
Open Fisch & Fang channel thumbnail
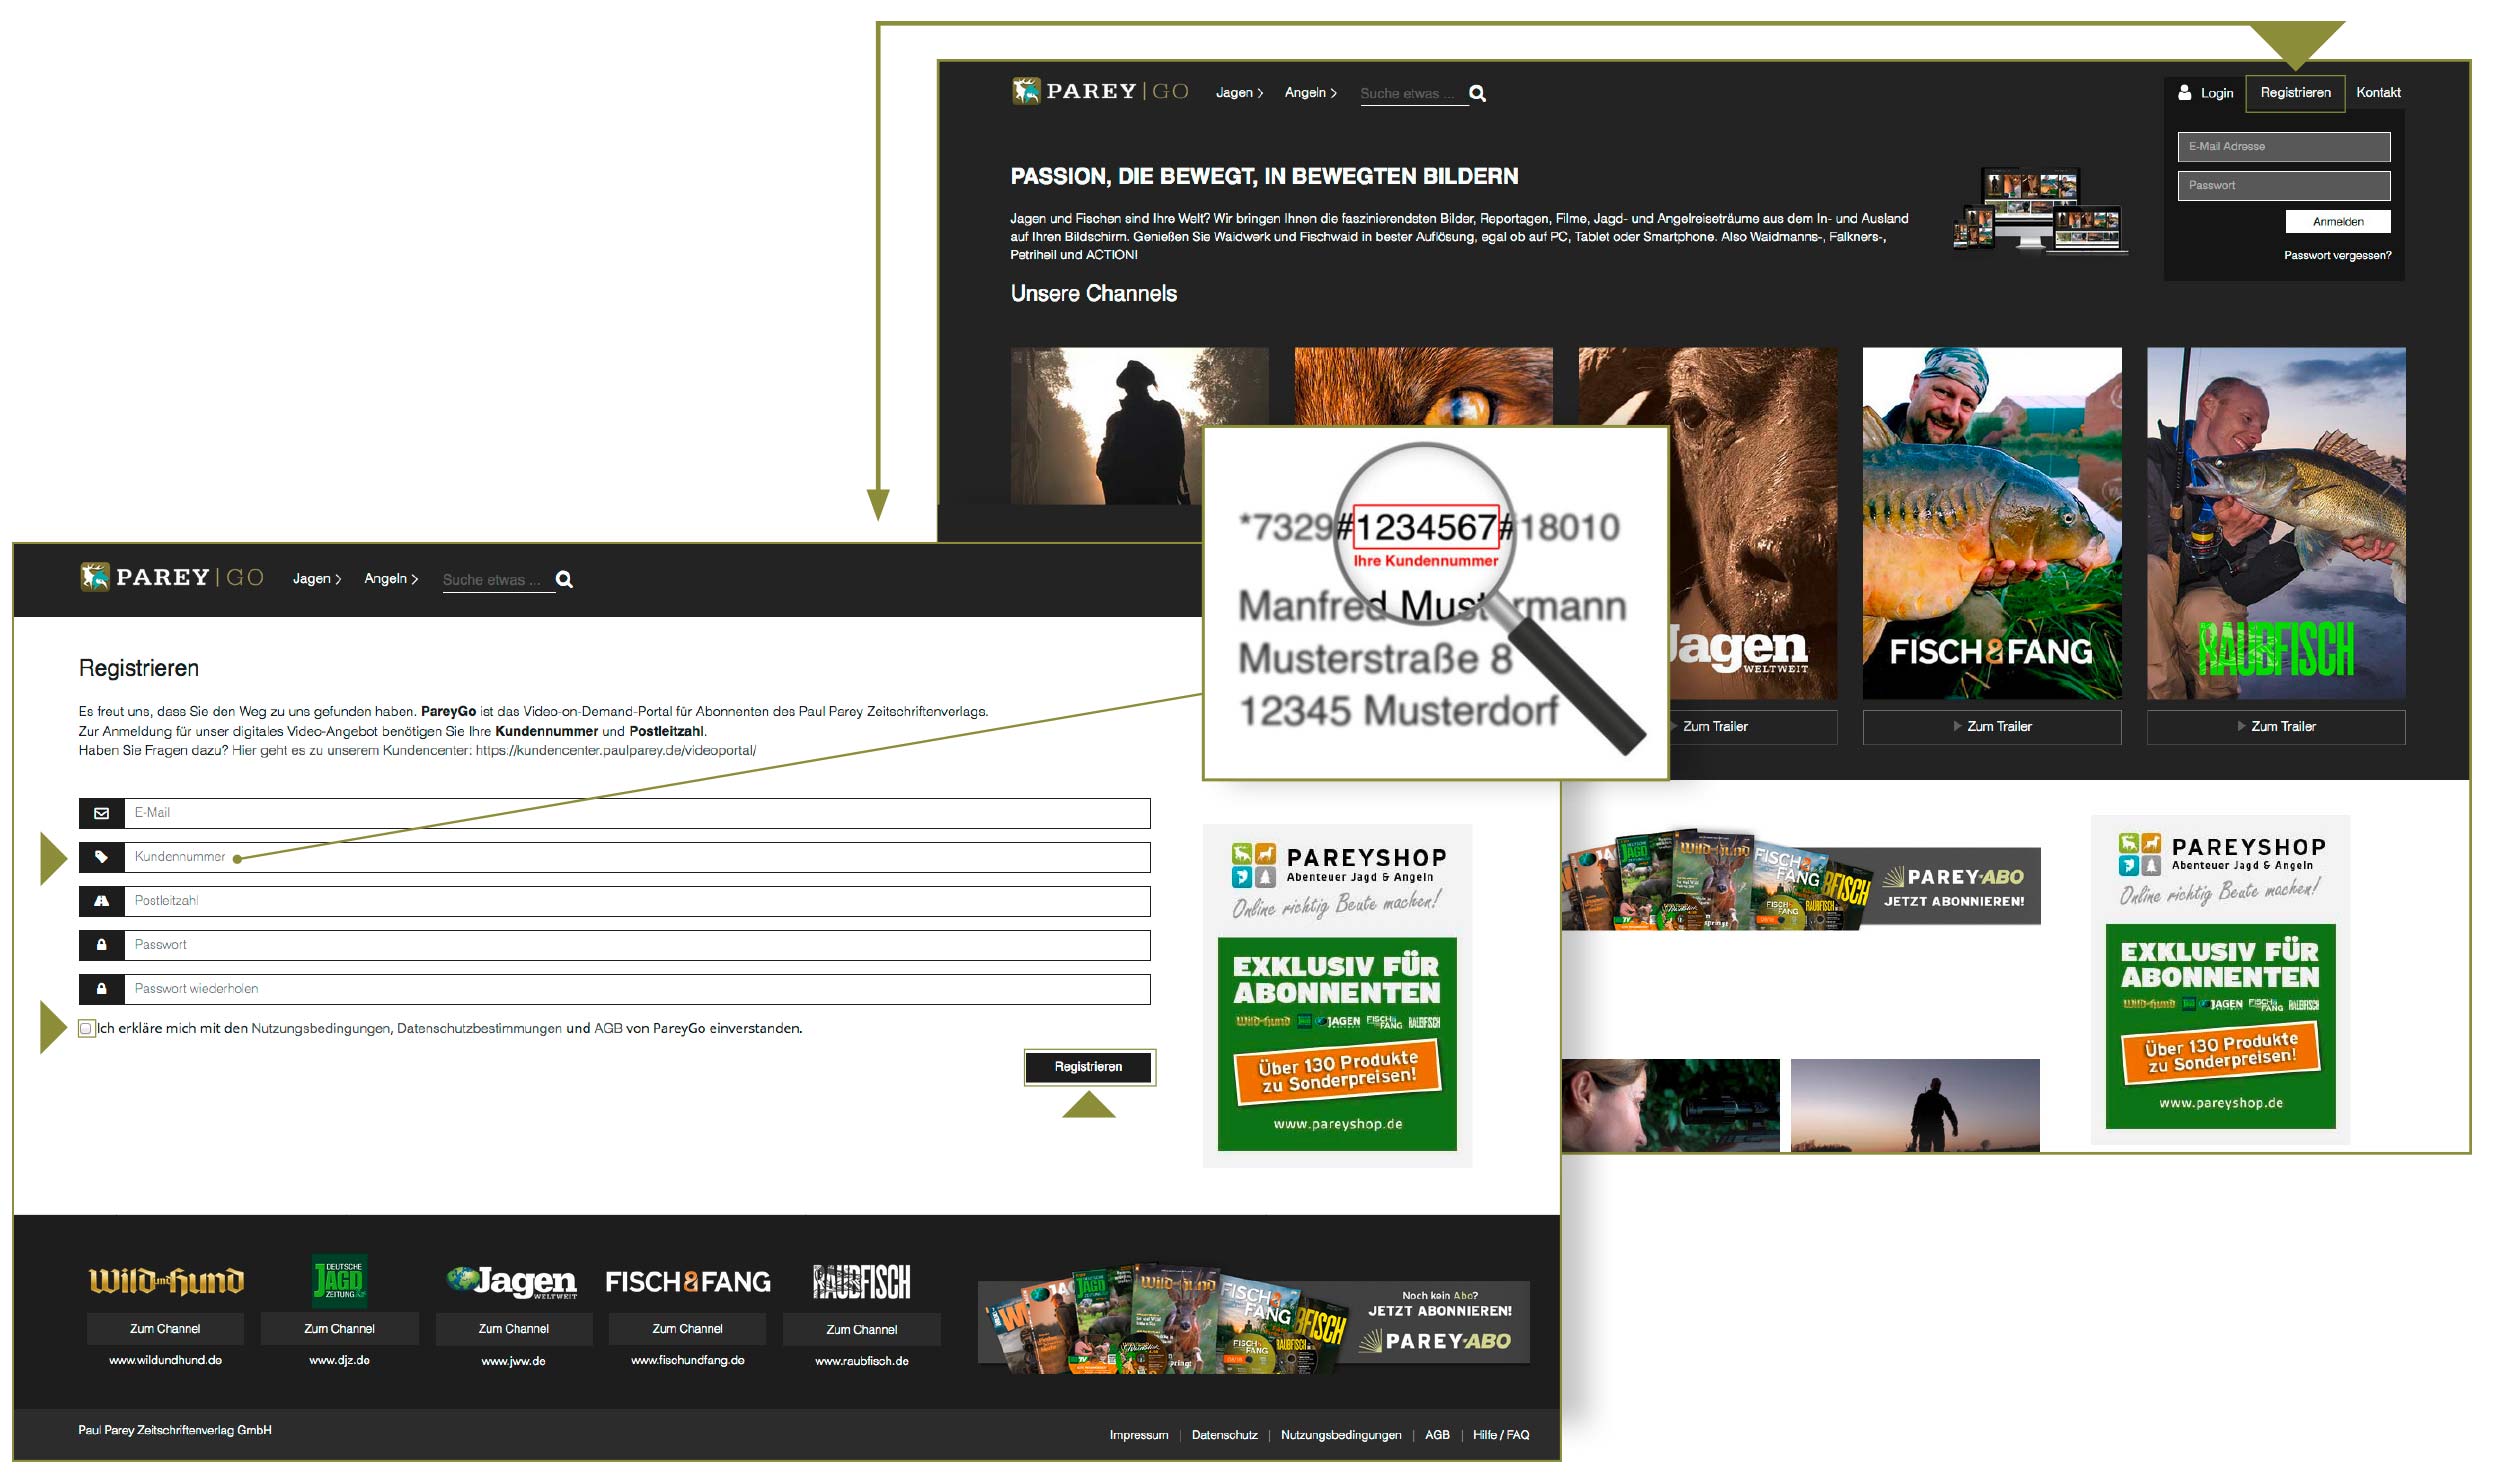[1992, 523]
